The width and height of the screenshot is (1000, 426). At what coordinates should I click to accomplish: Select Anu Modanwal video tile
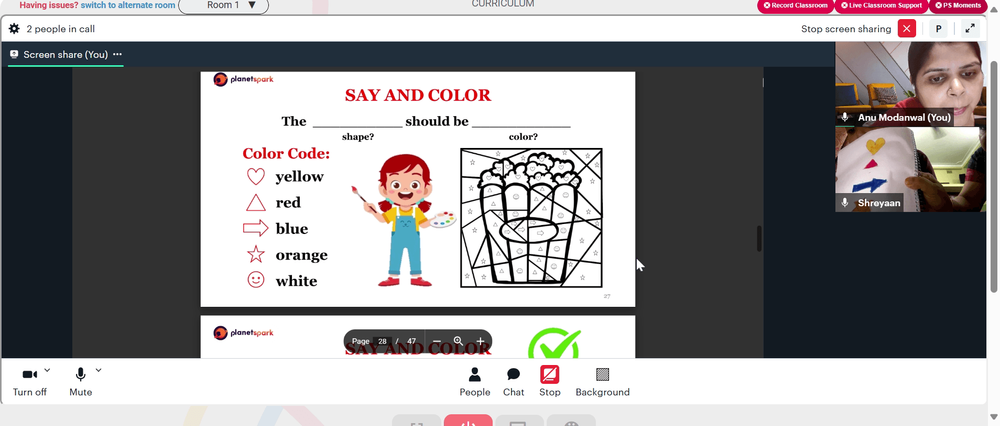pos(911,84)
